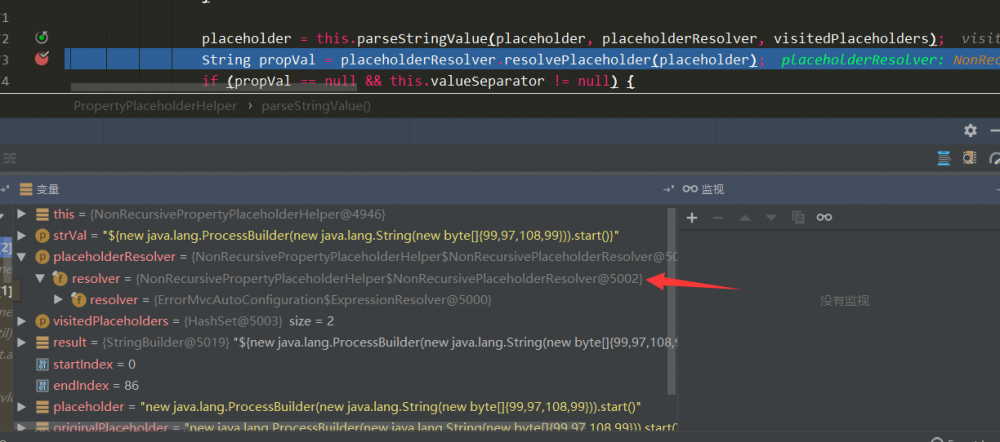Click the primitive icon beside endIndex
Viewport: 1000px width, 442px height.
[42, 385]
